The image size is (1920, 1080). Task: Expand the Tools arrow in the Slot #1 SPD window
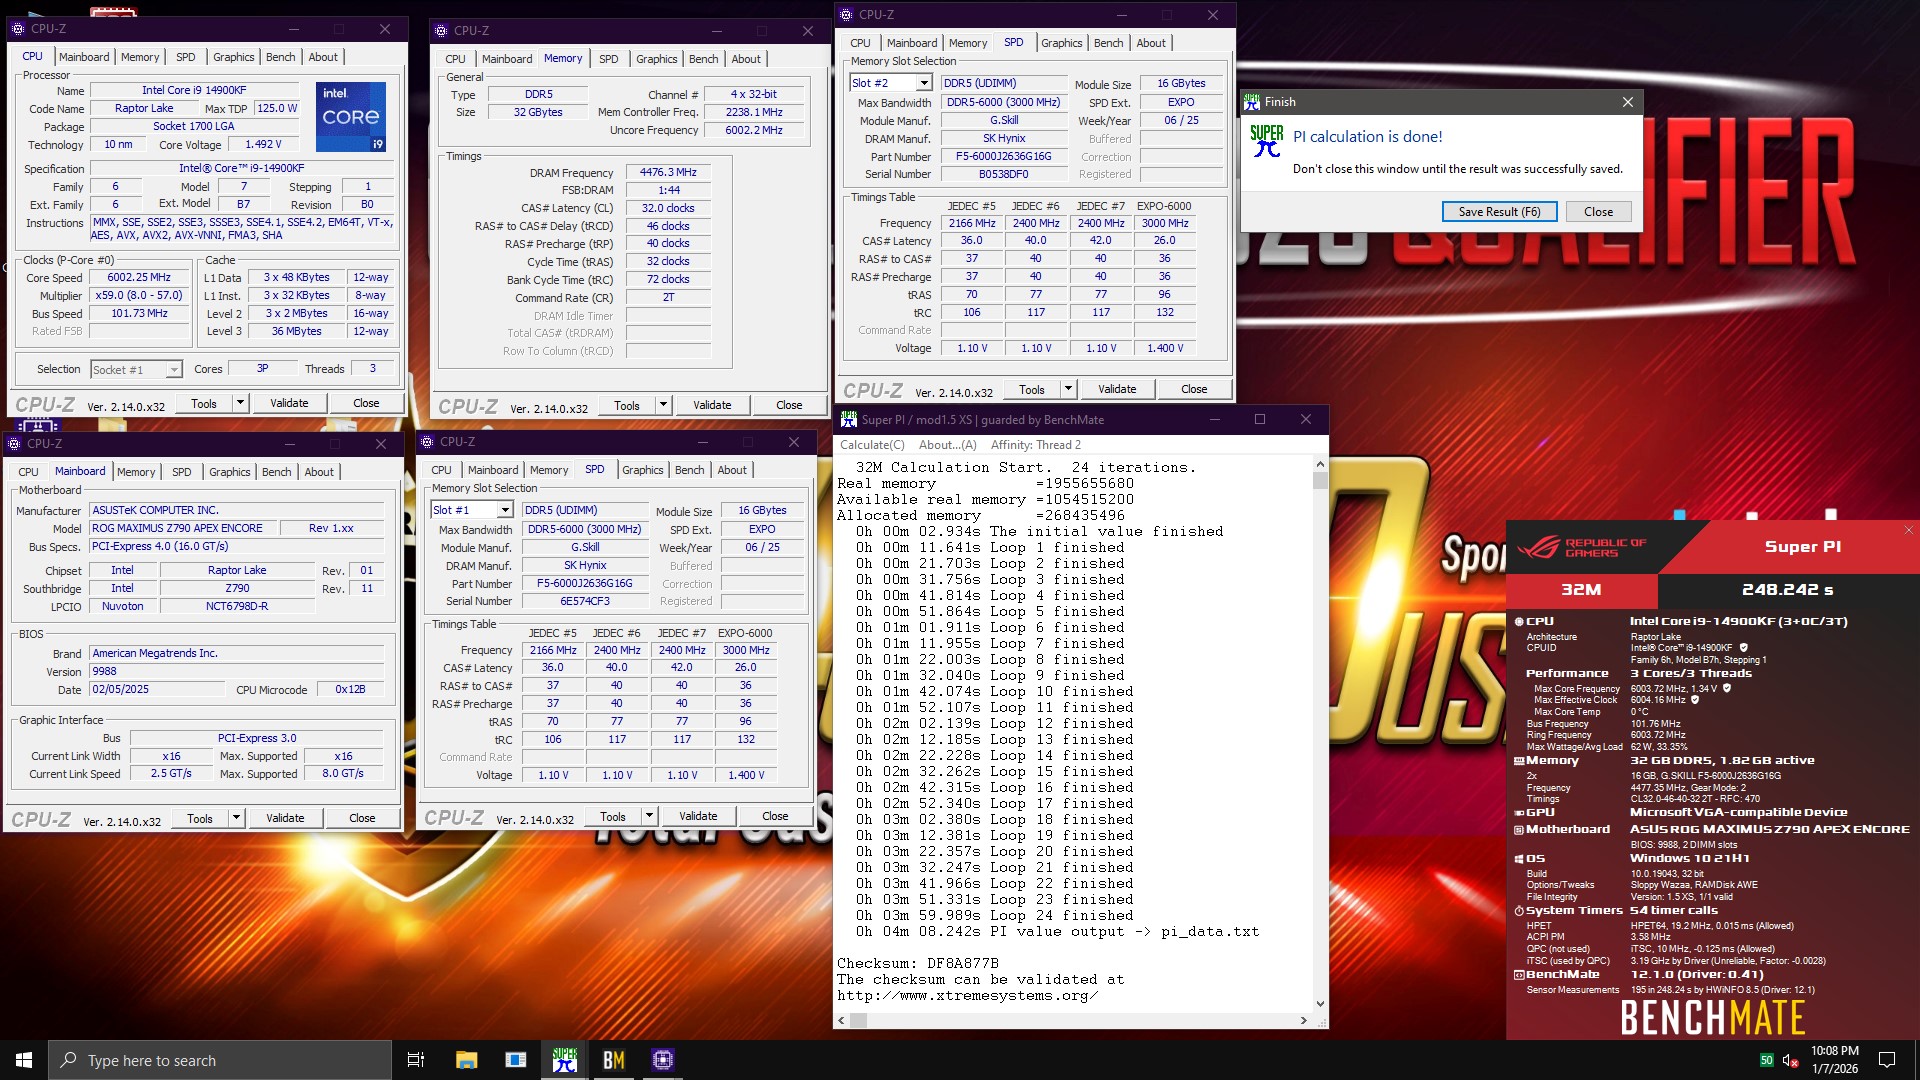649,816
